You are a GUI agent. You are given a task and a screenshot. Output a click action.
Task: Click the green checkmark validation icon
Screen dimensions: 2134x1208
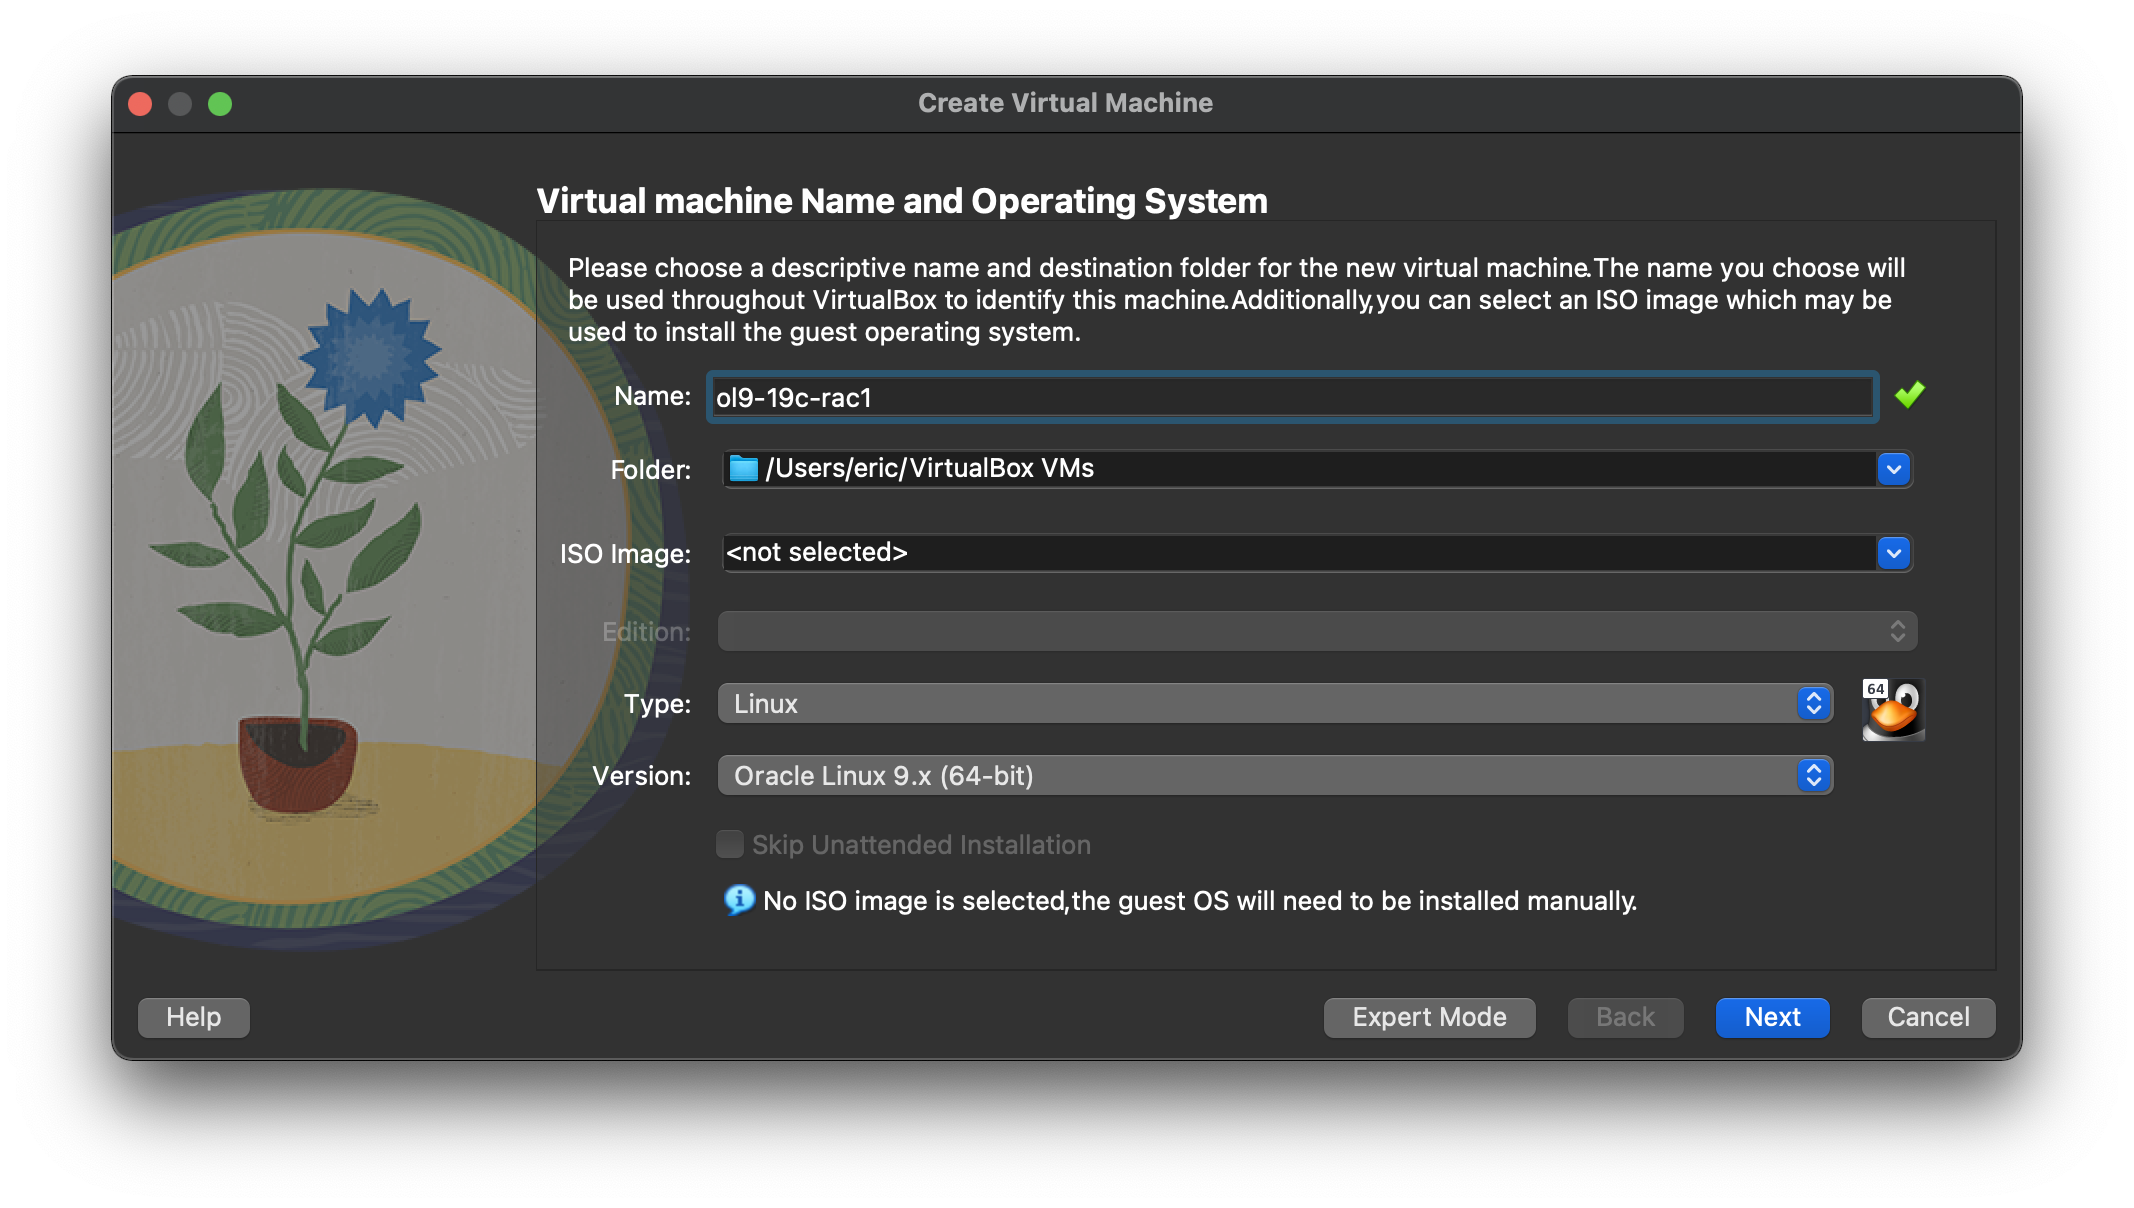click(1909, 395)
